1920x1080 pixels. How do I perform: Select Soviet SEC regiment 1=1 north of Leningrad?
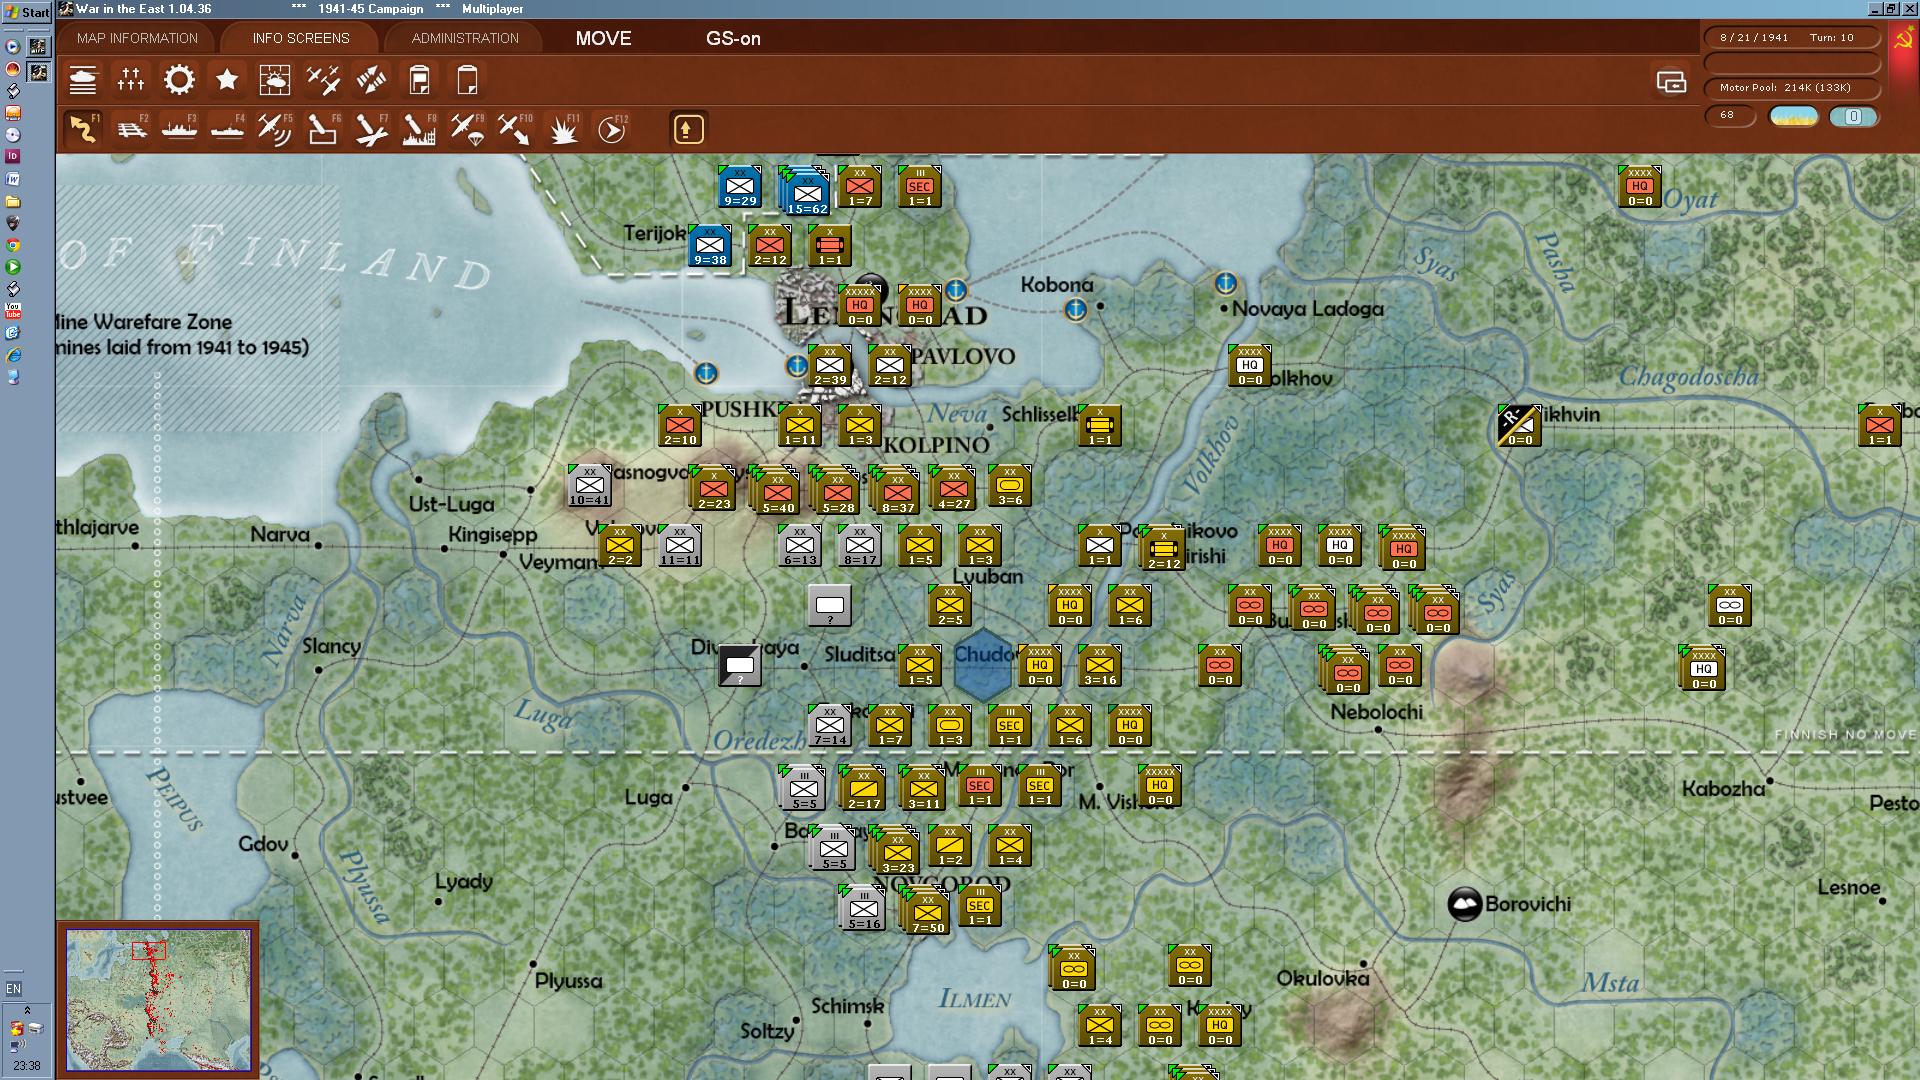(x=920, y=186)
